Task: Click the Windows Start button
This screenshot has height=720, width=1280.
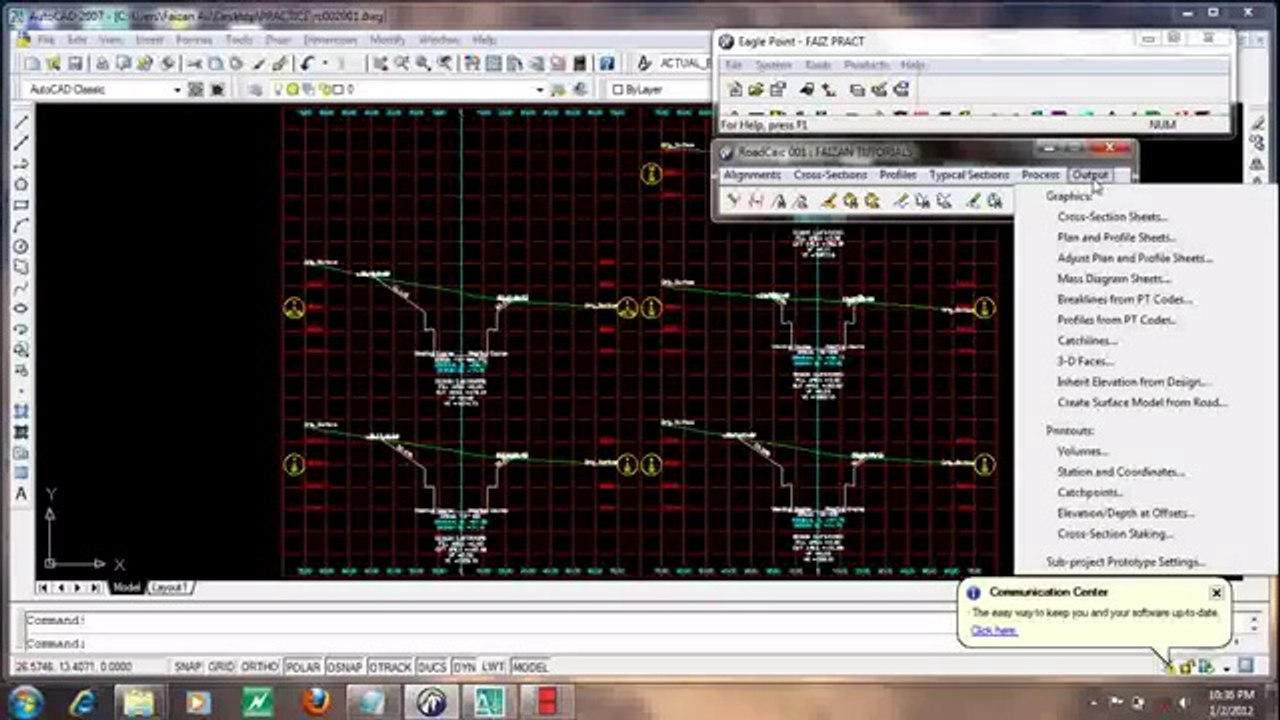Action: coord(25,702)
